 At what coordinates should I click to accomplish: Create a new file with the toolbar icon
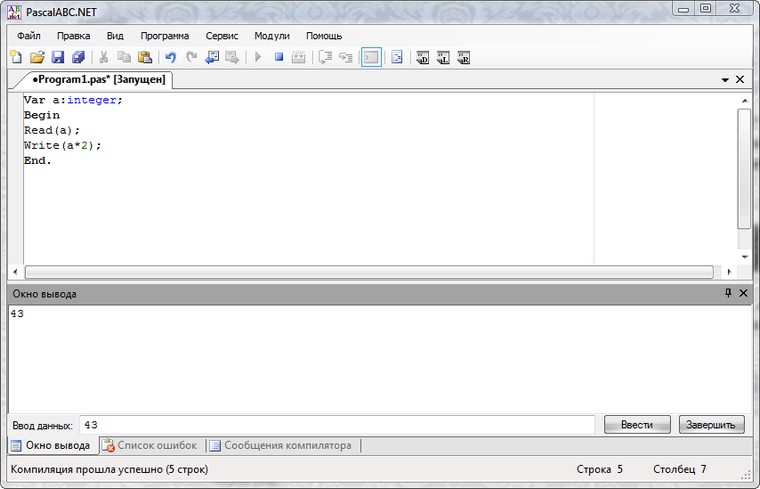tap(16, 57)
